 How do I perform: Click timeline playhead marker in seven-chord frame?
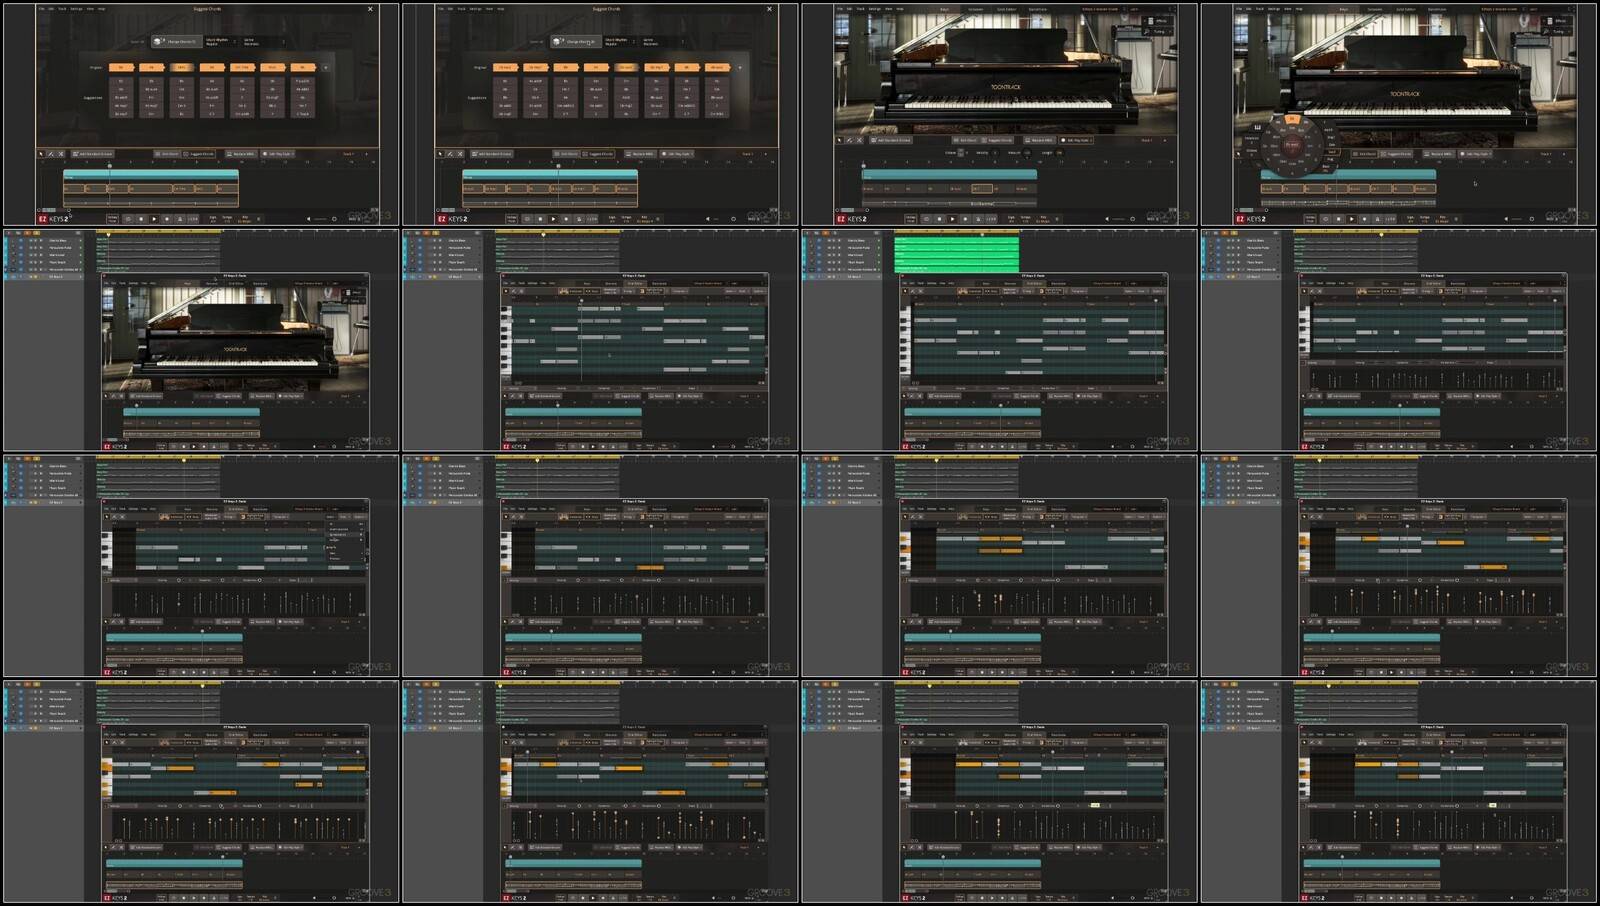pos(110,165)
